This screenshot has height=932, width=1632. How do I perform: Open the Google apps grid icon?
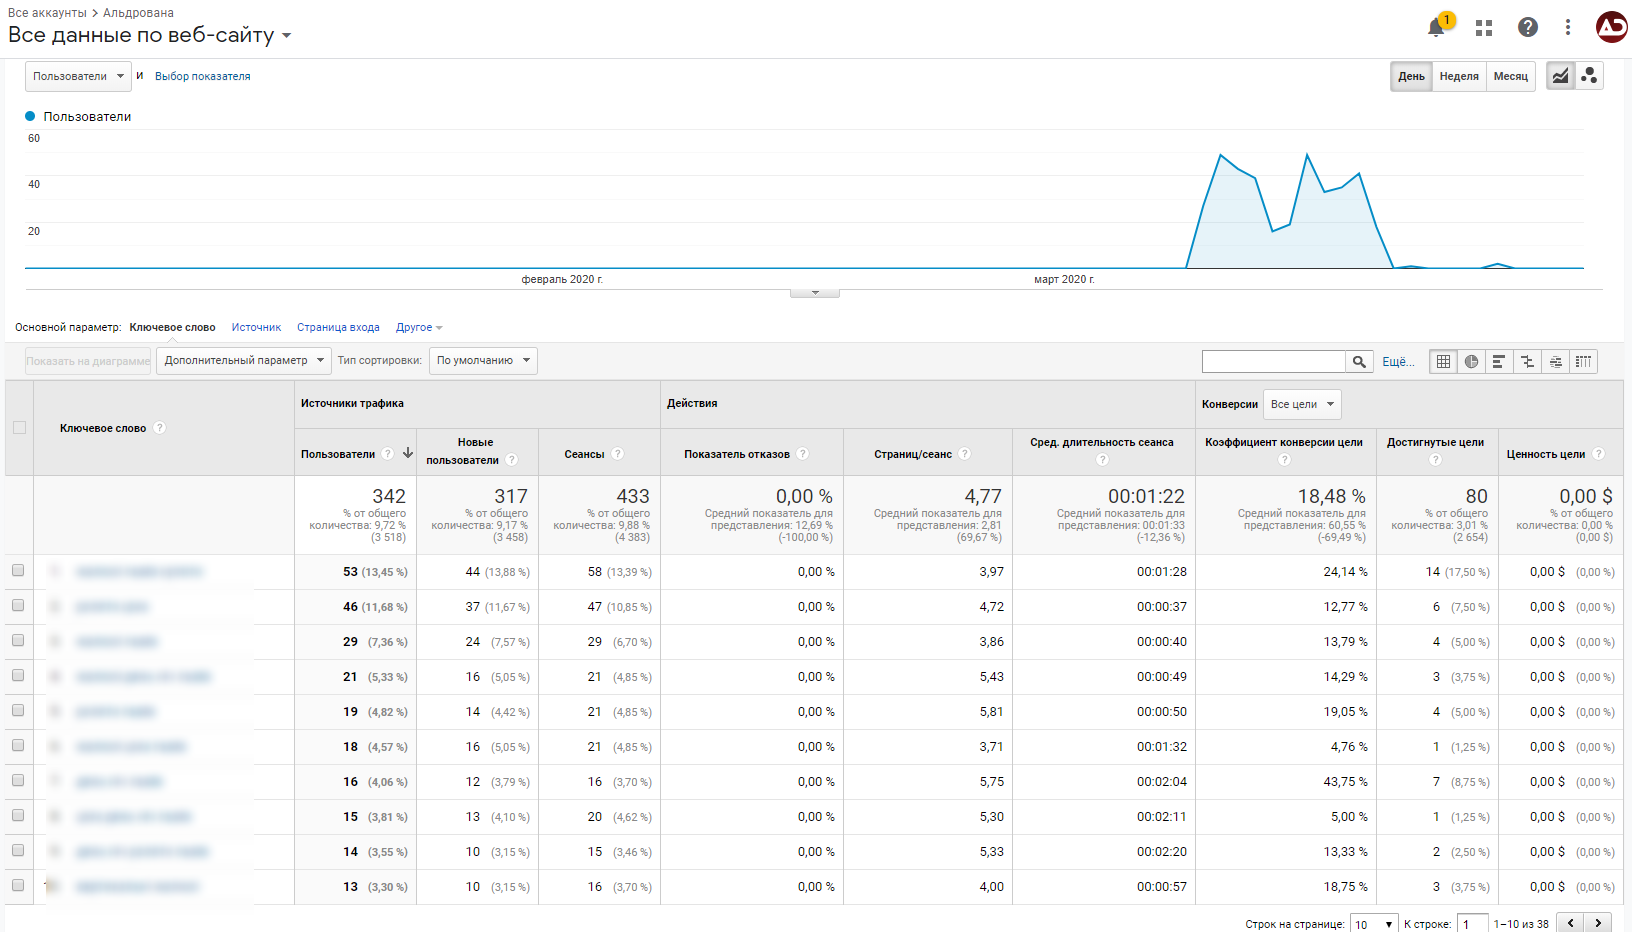[x=1484, y=28]
